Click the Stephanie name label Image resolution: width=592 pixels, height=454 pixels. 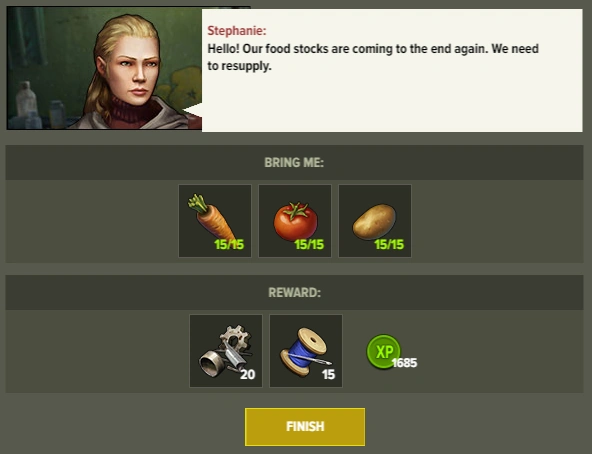point(237,31)
